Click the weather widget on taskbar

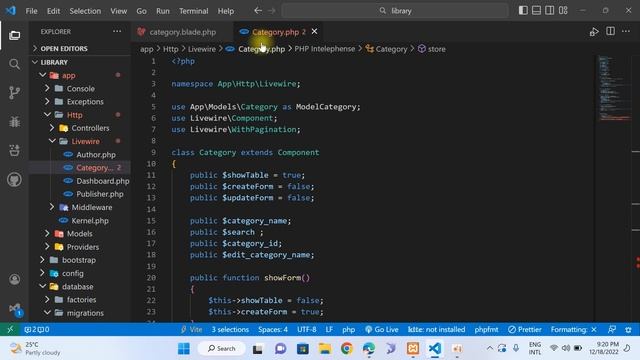35,349
